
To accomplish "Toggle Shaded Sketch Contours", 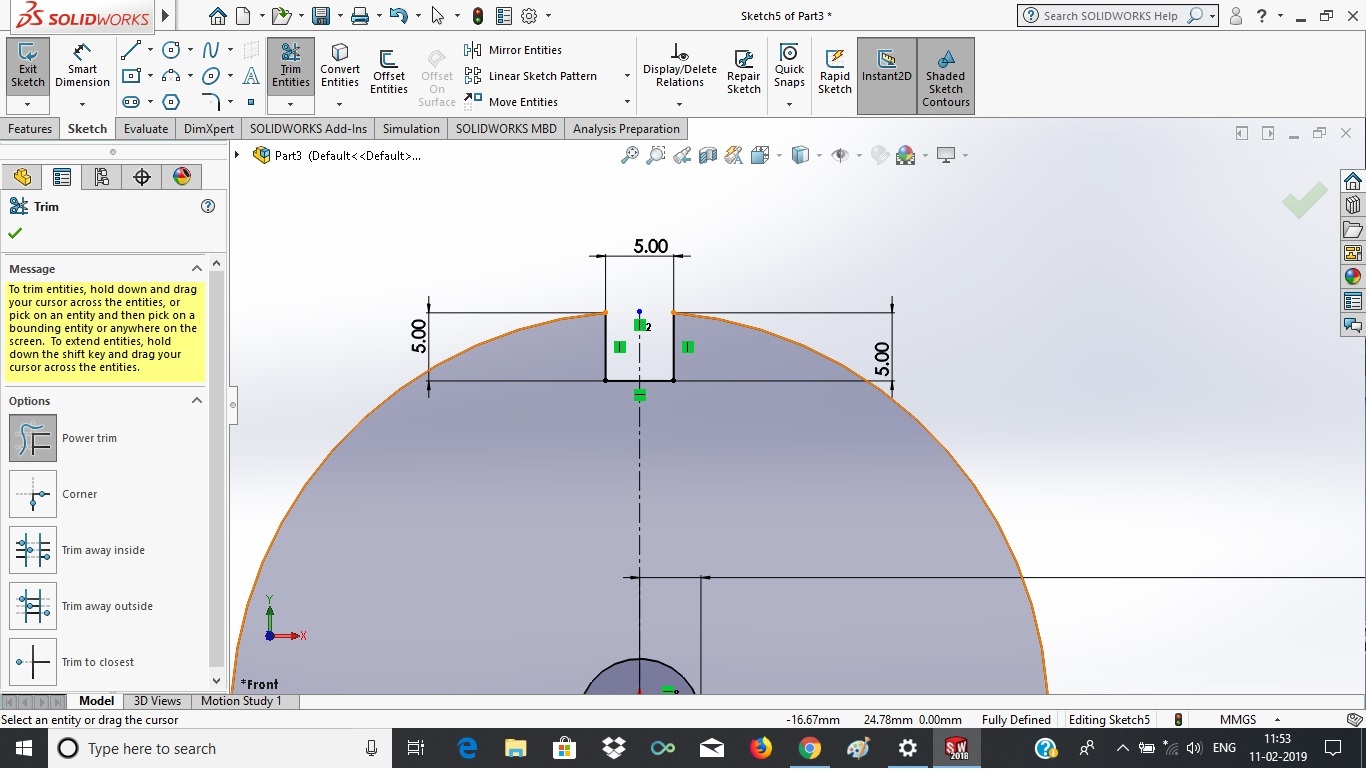I will click(945, 74).
